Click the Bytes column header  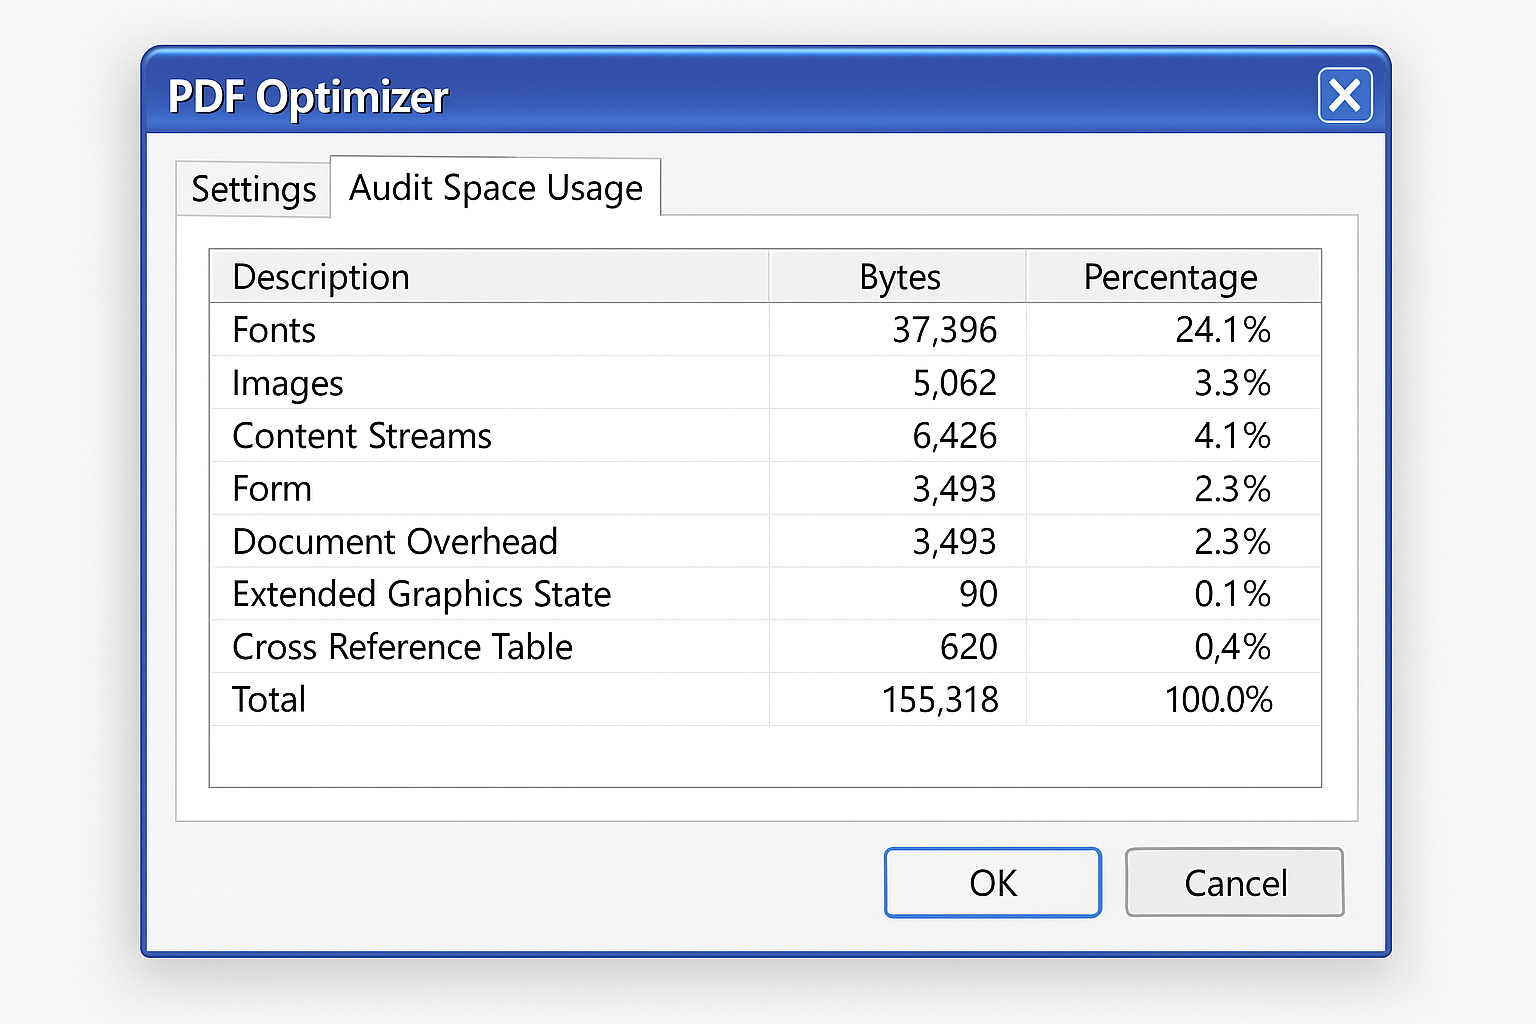pos(897,276)
